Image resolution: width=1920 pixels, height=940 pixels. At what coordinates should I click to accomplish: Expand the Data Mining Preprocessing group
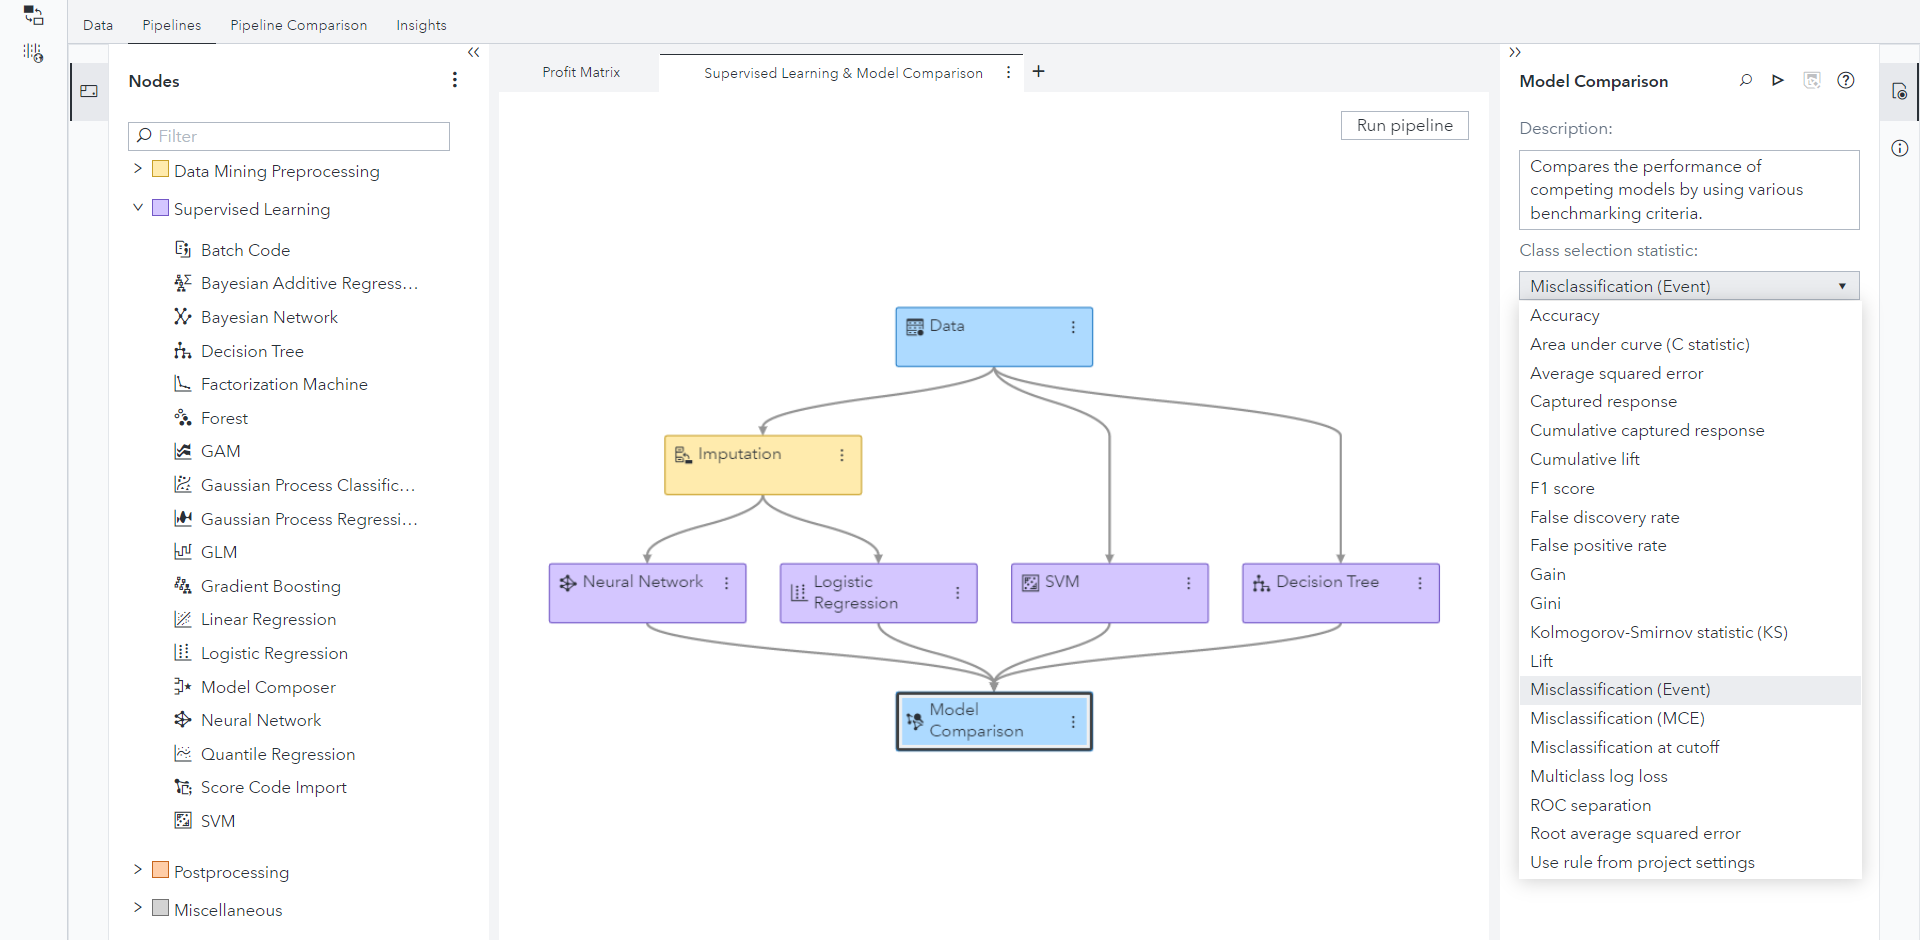point(137,170)
